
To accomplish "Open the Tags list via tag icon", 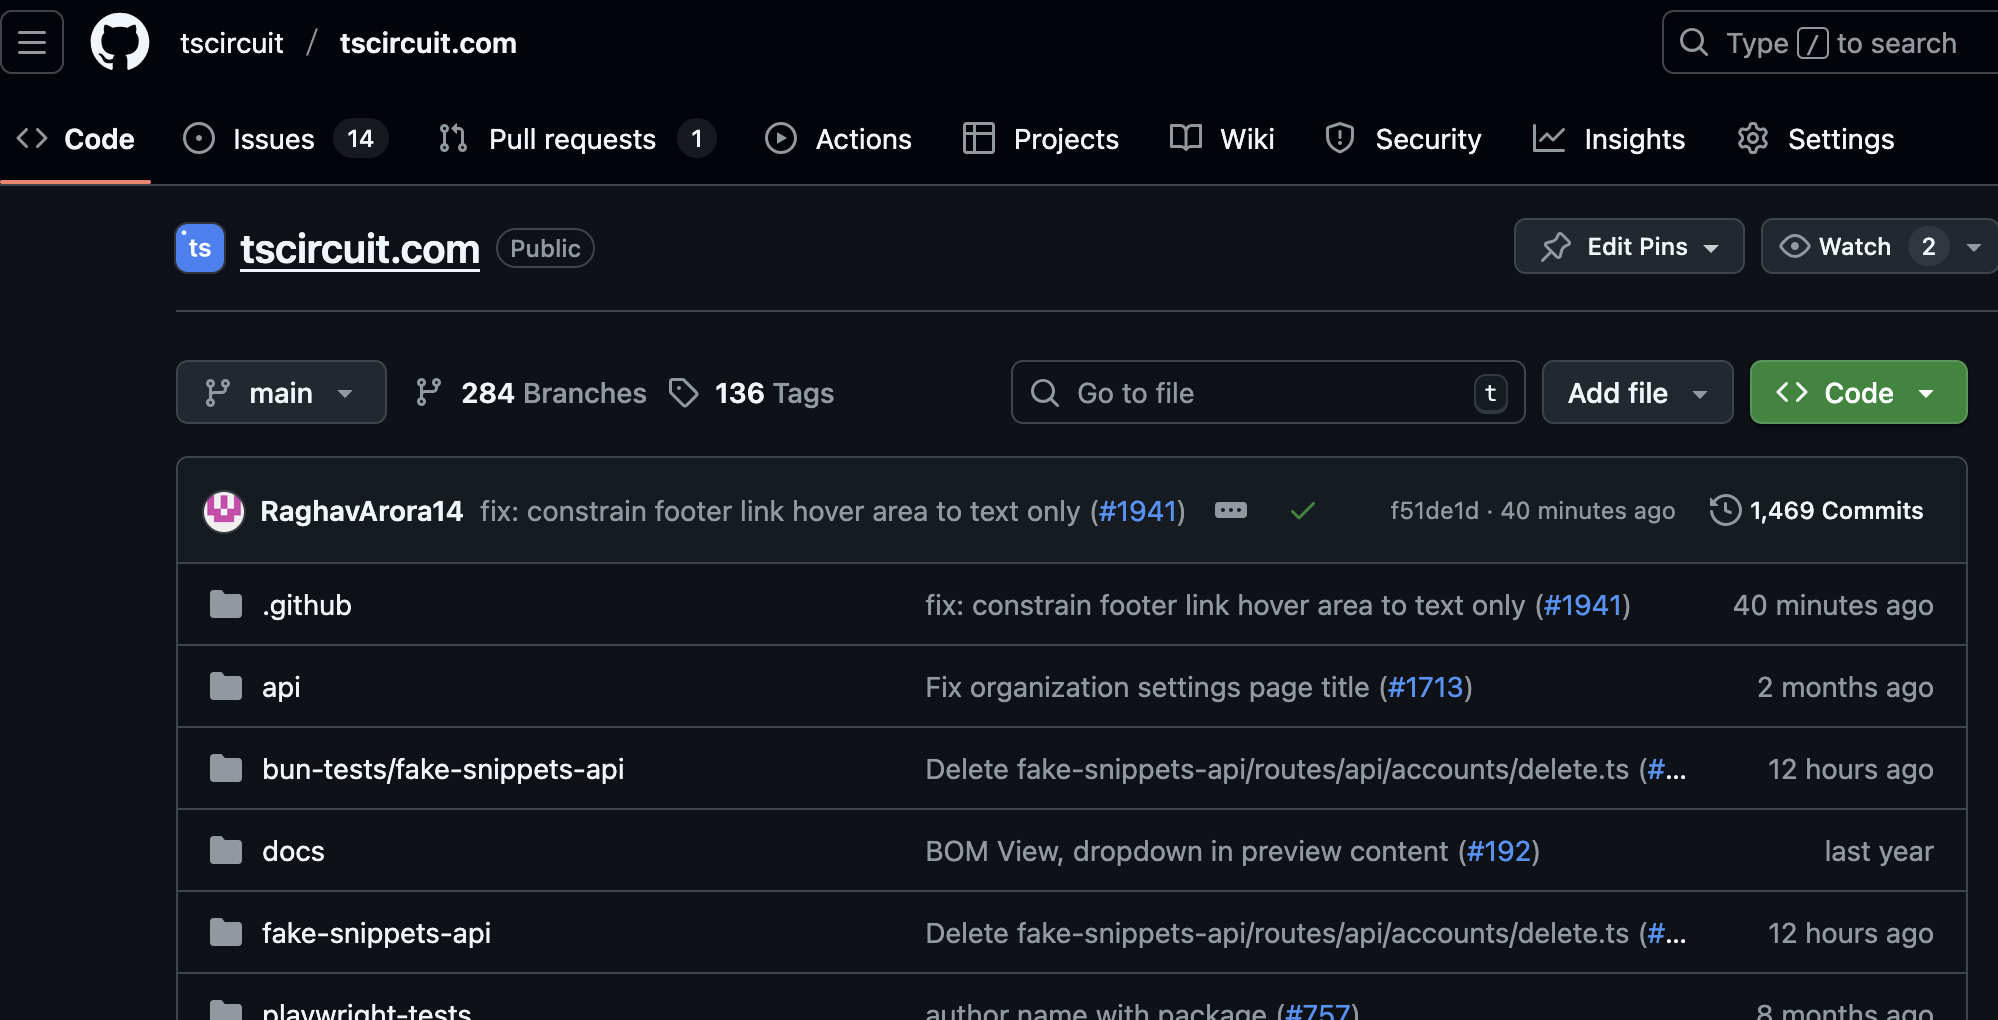I will click(x=684, y=393).
